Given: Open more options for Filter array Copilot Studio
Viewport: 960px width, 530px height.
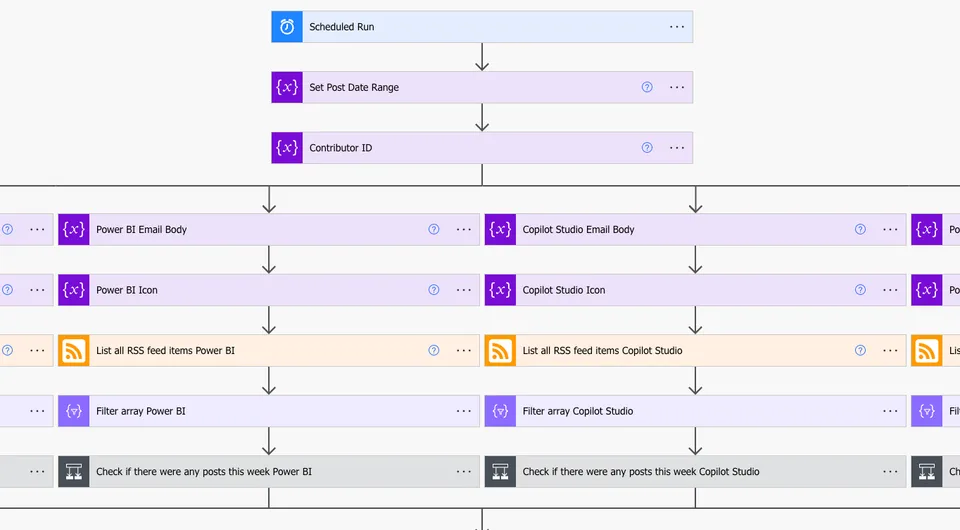Looking at the screenshot, I should 890,411.
